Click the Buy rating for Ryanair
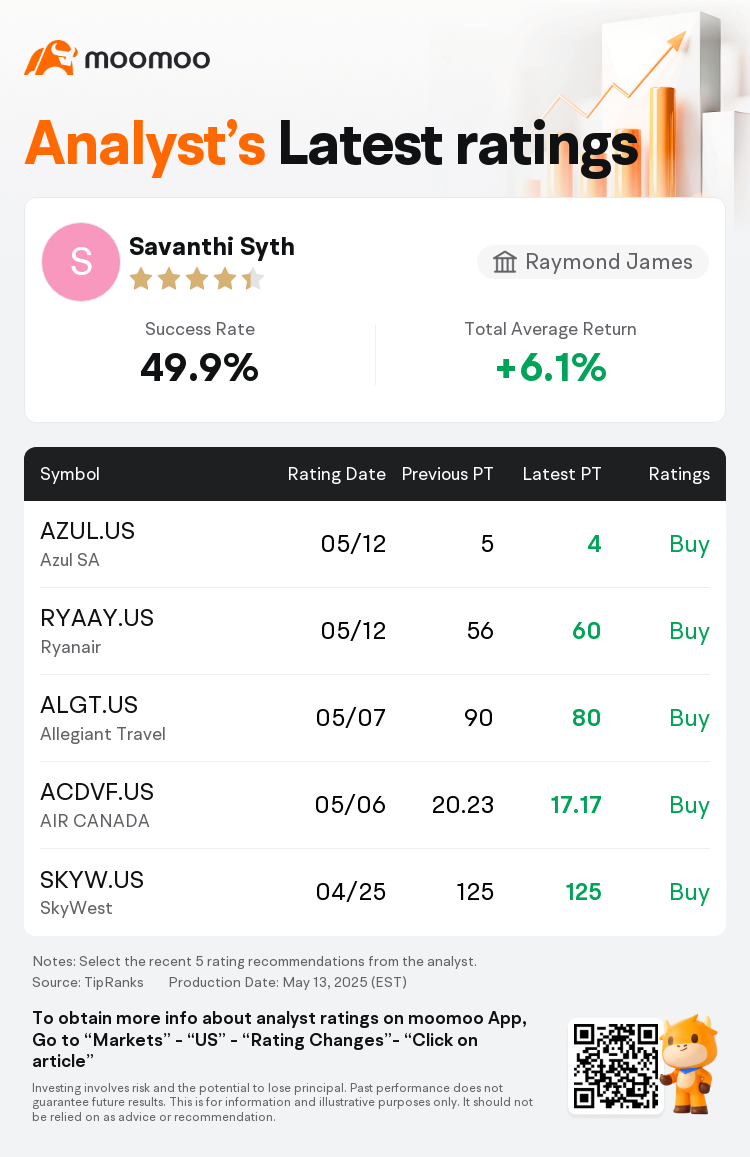Image resolution: width=750 pixels, height=1157 pixels. click(x=689, y=632)
